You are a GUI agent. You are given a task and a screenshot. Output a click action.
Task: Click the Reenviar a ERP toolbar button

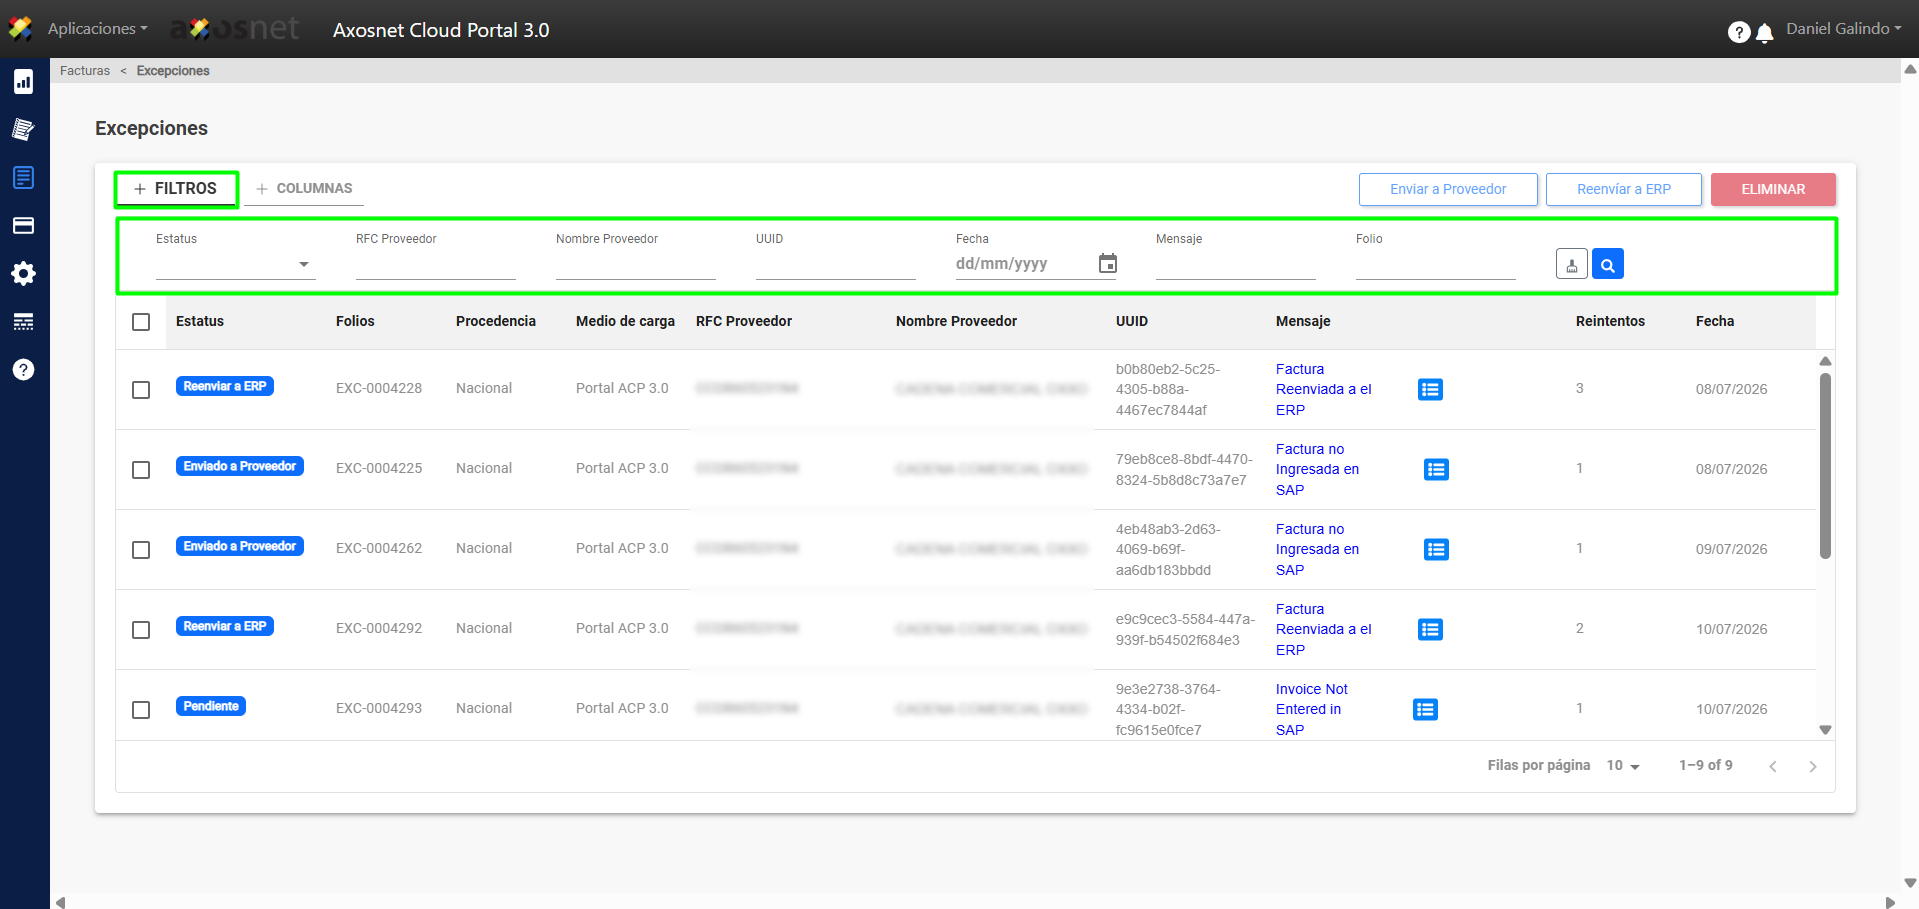coord(1624,189)
